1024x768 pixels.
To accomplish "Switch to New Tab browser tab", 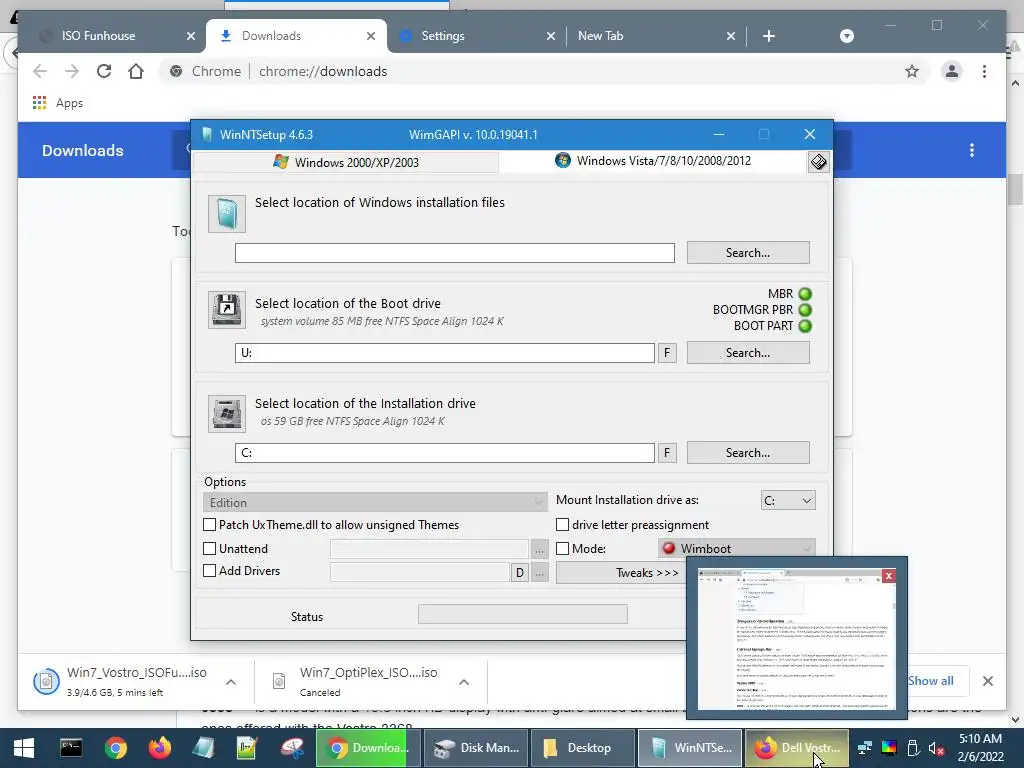I will [601, 36].
